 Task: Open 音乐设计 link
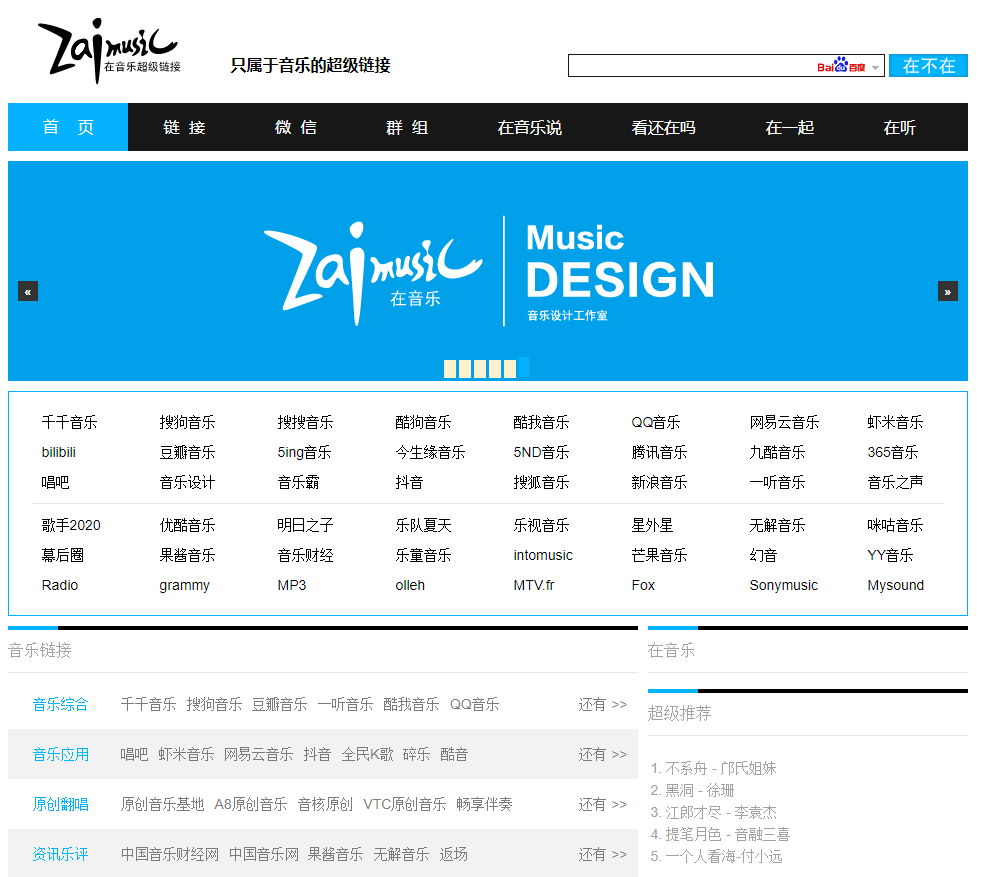pyautogui.click(x=187, y=483)
